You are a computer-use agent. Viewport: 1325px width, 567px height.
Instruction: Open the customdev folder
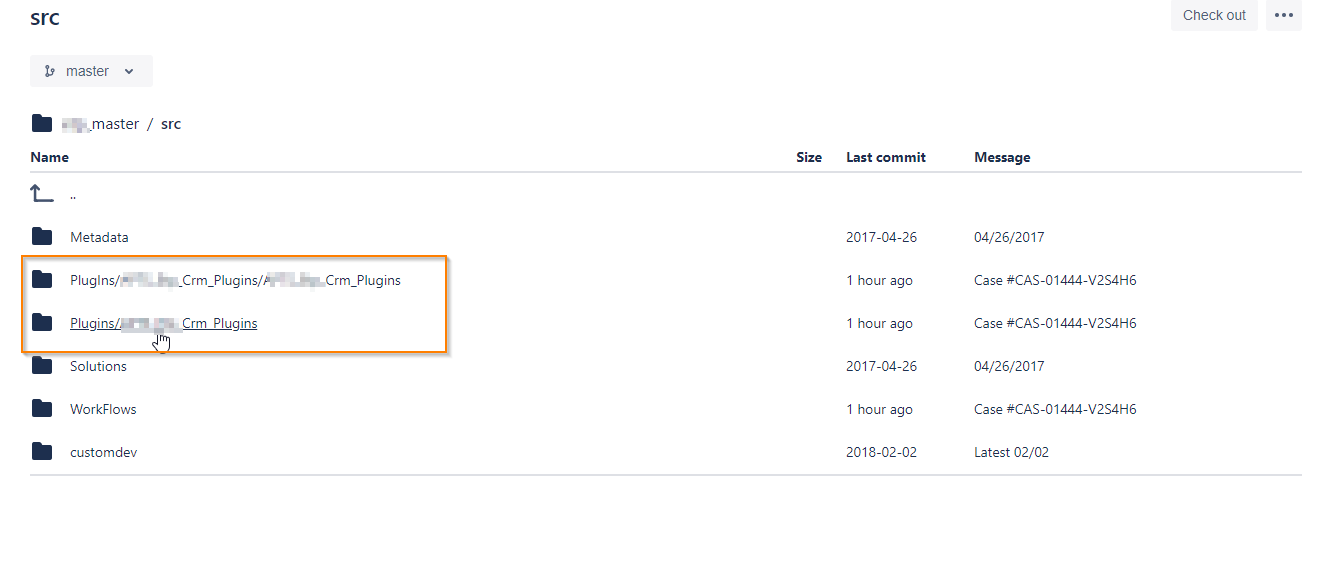(103, 452)
